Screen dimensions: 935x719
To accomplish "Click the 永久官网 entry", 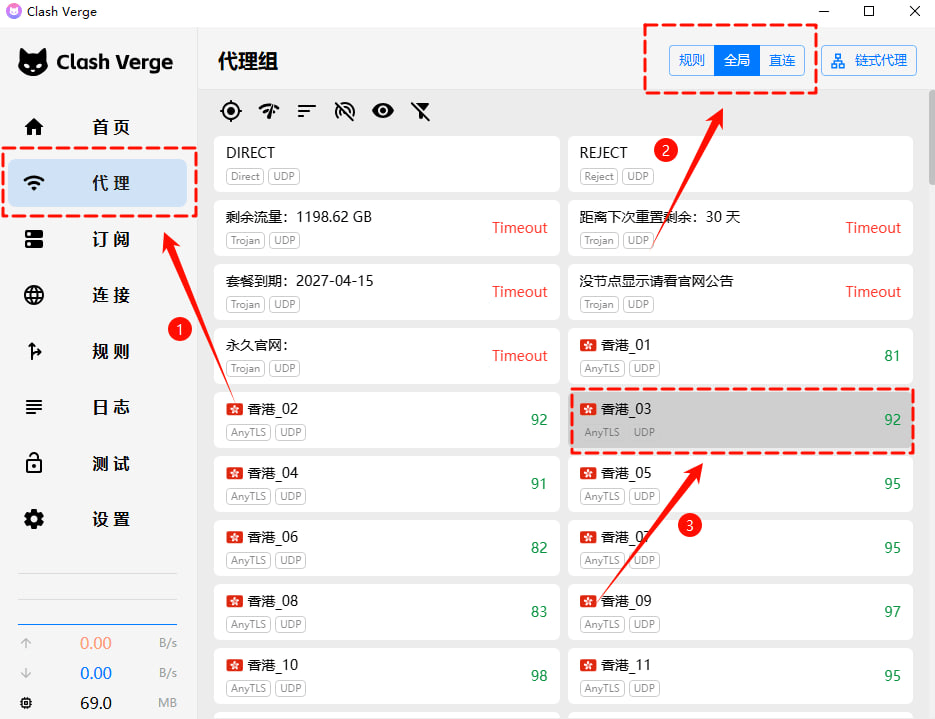I will [387, 356].
